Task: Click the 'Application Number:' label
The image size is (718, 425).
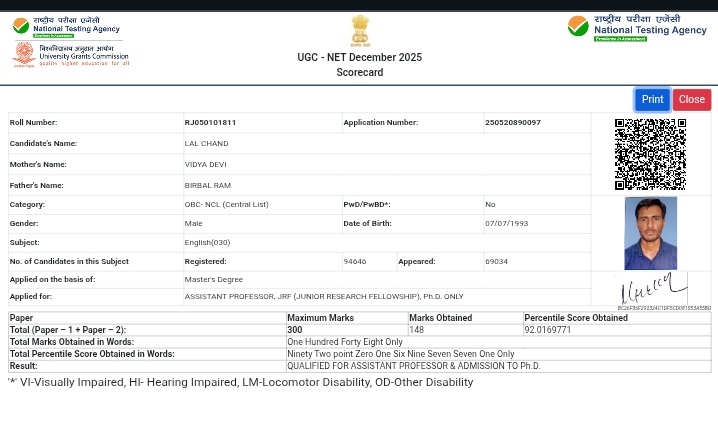Action: click(x=381, y=122)
